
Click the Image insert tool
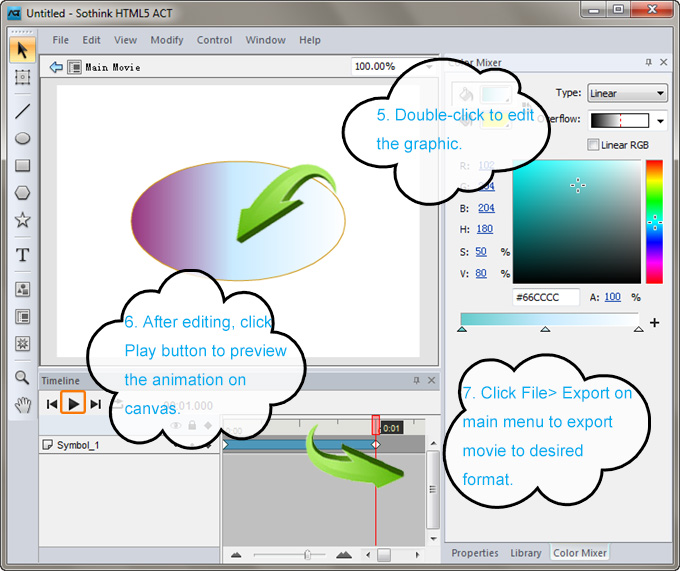pos(22,289)
